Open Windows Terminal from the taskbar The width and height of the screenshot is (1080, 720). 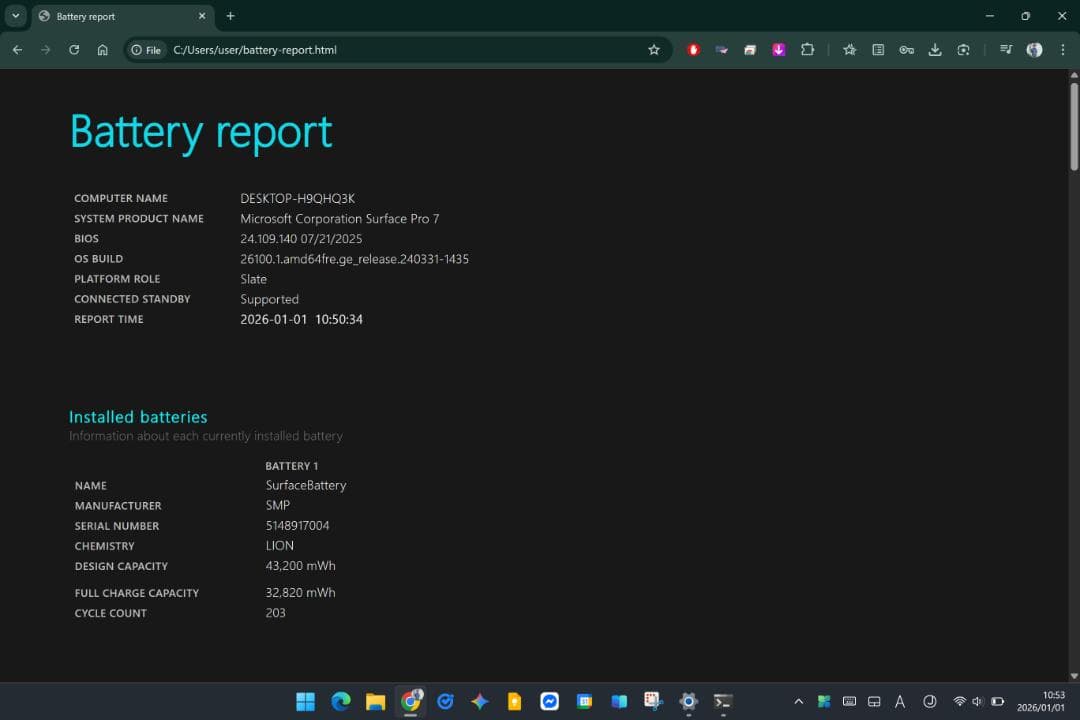pos(722,701)
